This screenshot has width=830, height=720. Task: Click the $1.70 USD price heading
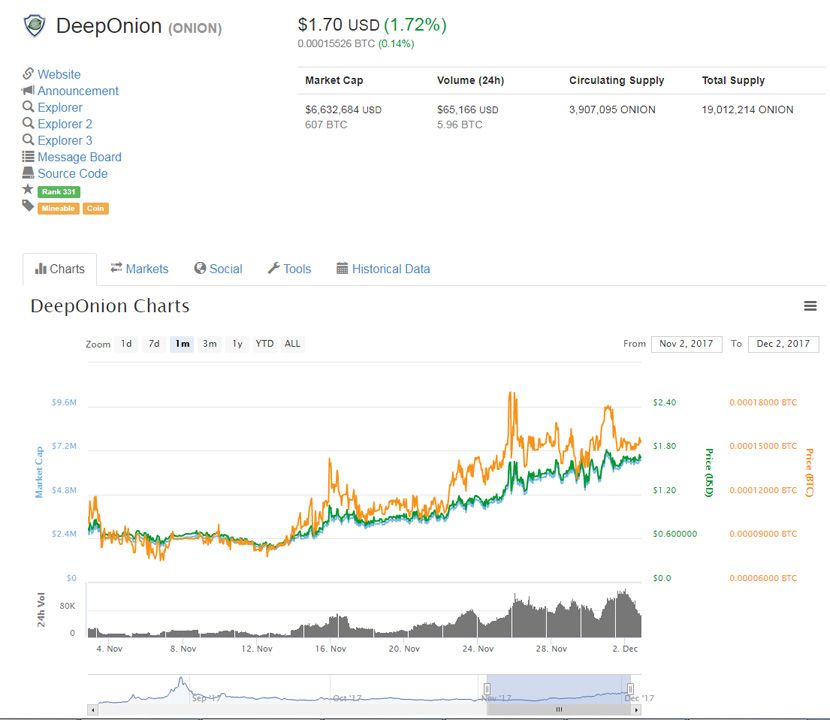[339, 24]
